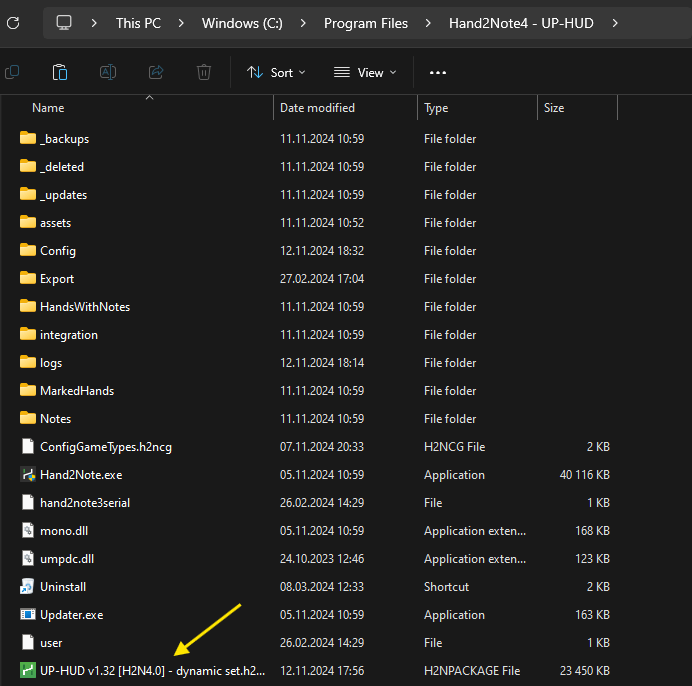692x686 pixels.
Task: Select the mono.dll file icon
Action: [x=28, y=531]
